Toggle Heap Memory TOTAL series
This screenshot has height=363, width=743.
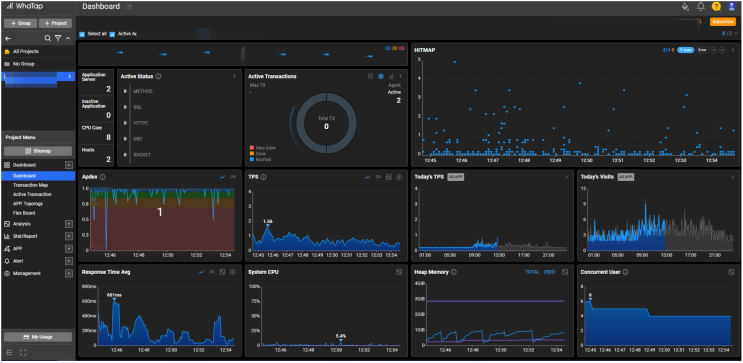click(532, 272)
